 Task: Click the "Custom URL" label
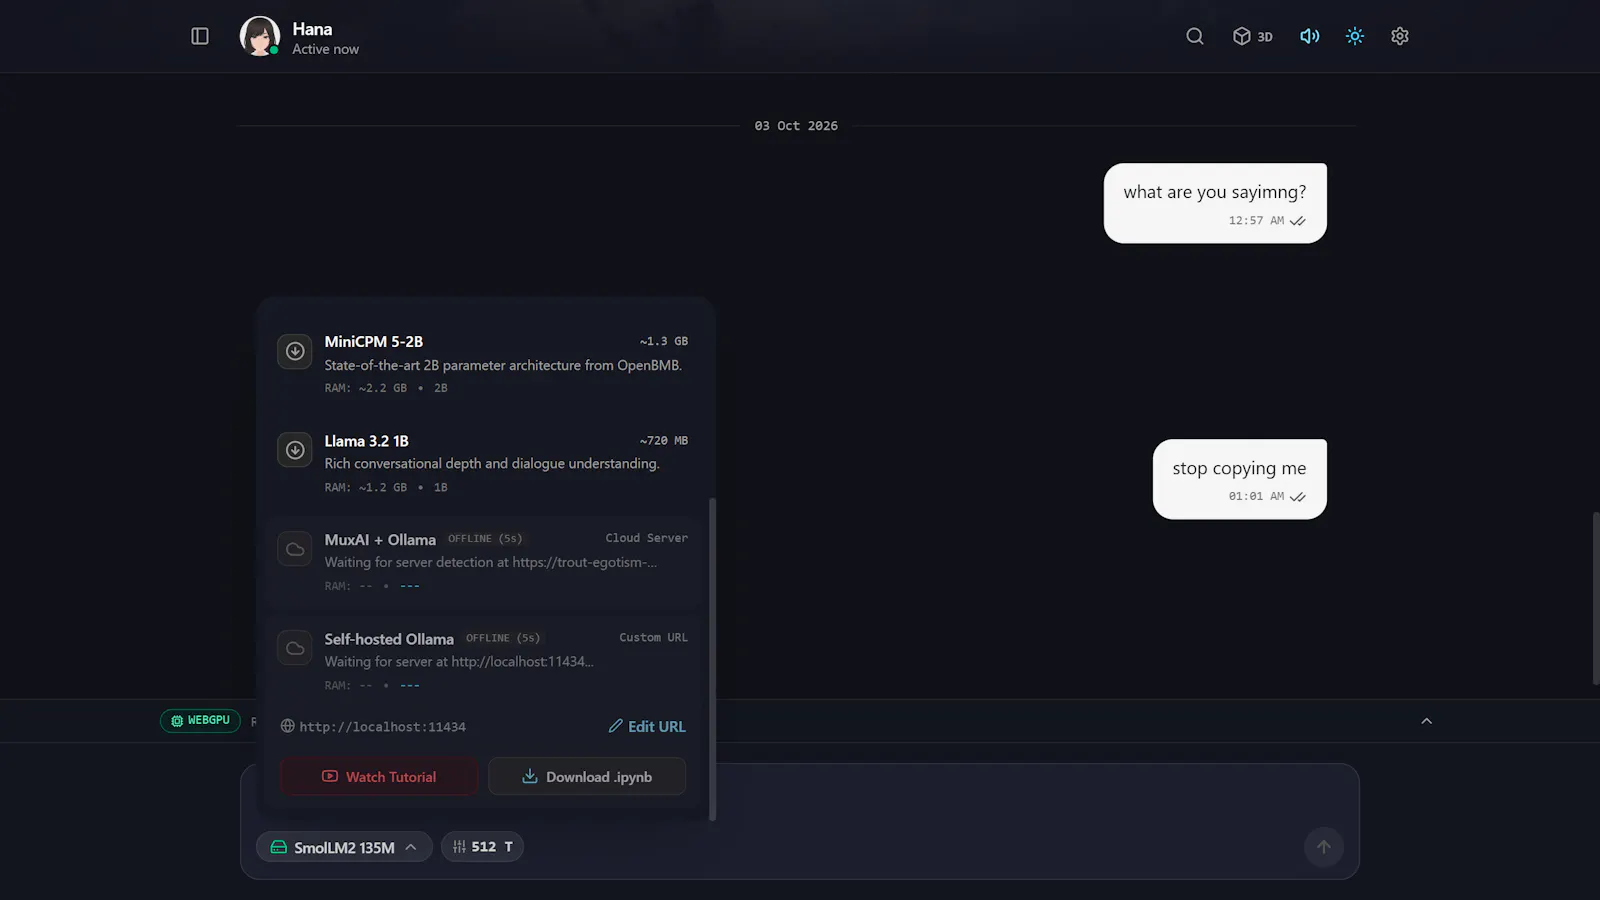click(x=653, y=637)
